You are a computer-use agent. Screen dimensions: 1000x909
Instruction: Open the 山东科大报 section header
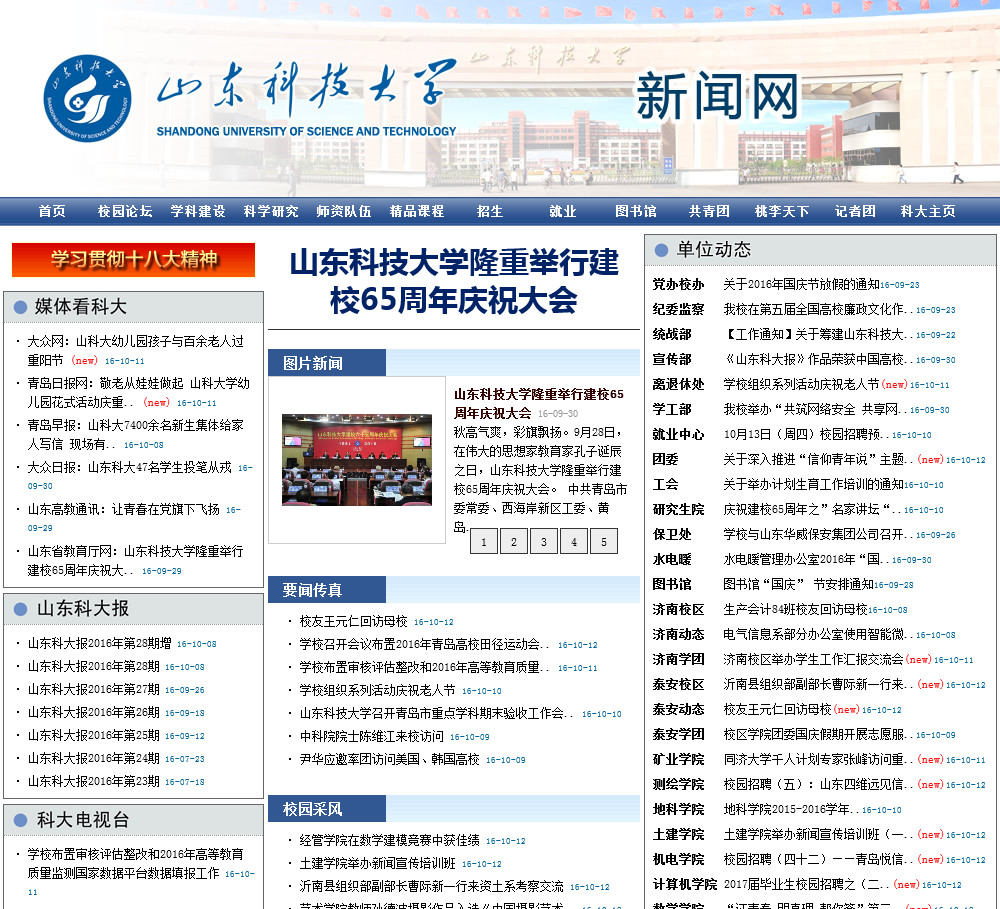coord(83,609)
